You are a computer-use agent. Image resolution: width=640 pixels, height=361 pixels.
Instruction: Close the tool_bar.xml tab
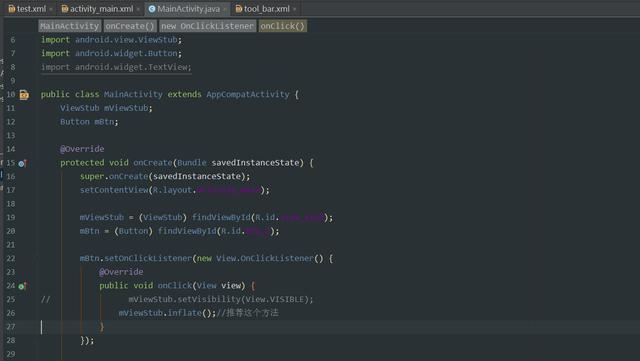(295, 9)
